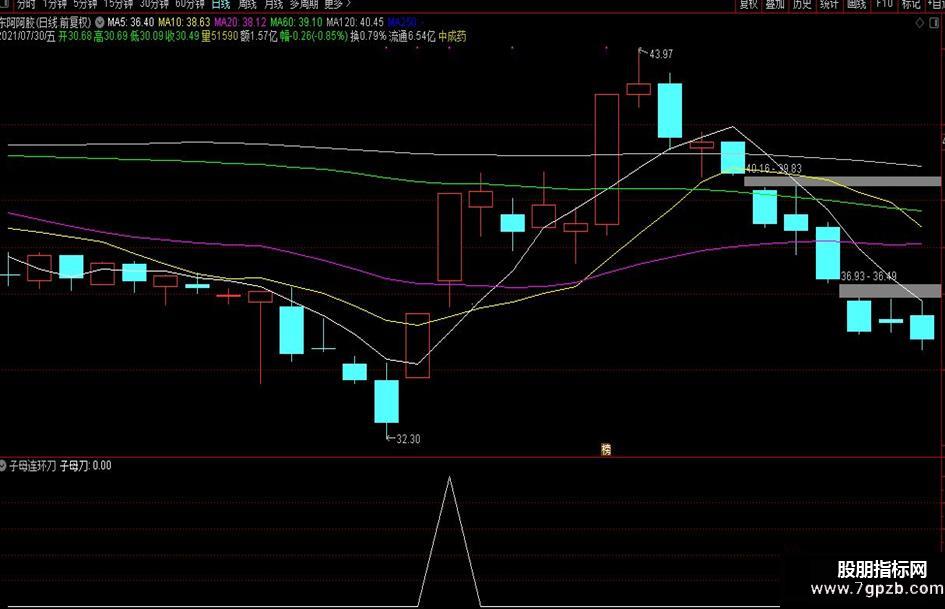The height and width of the screenshot is (609, 945).
Task: Select the 1分钟 period tab
Action: tap(55, 4)
